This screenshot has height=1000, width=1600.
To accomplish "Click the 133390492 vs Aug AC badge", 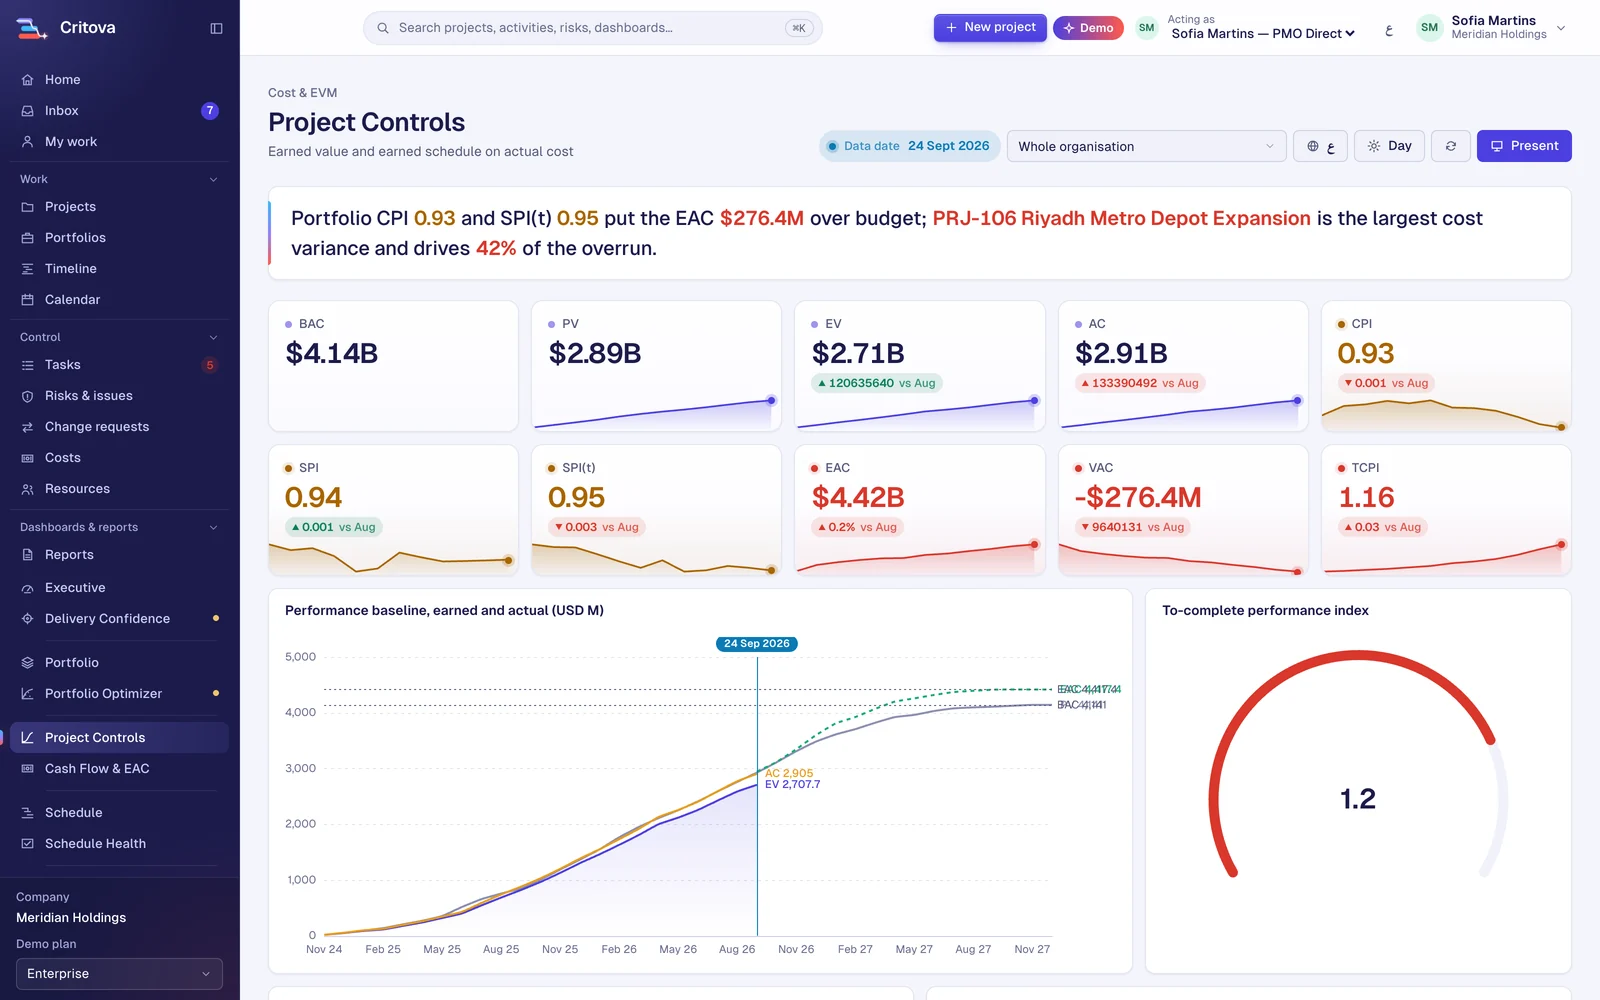I will point(1139,383).
